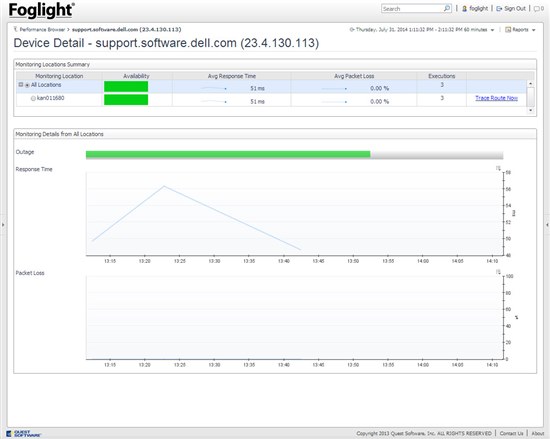Viewport: 550px width, 439px height.
Task: Click the green Availability bar for All Locations
Action: point(126,86)
